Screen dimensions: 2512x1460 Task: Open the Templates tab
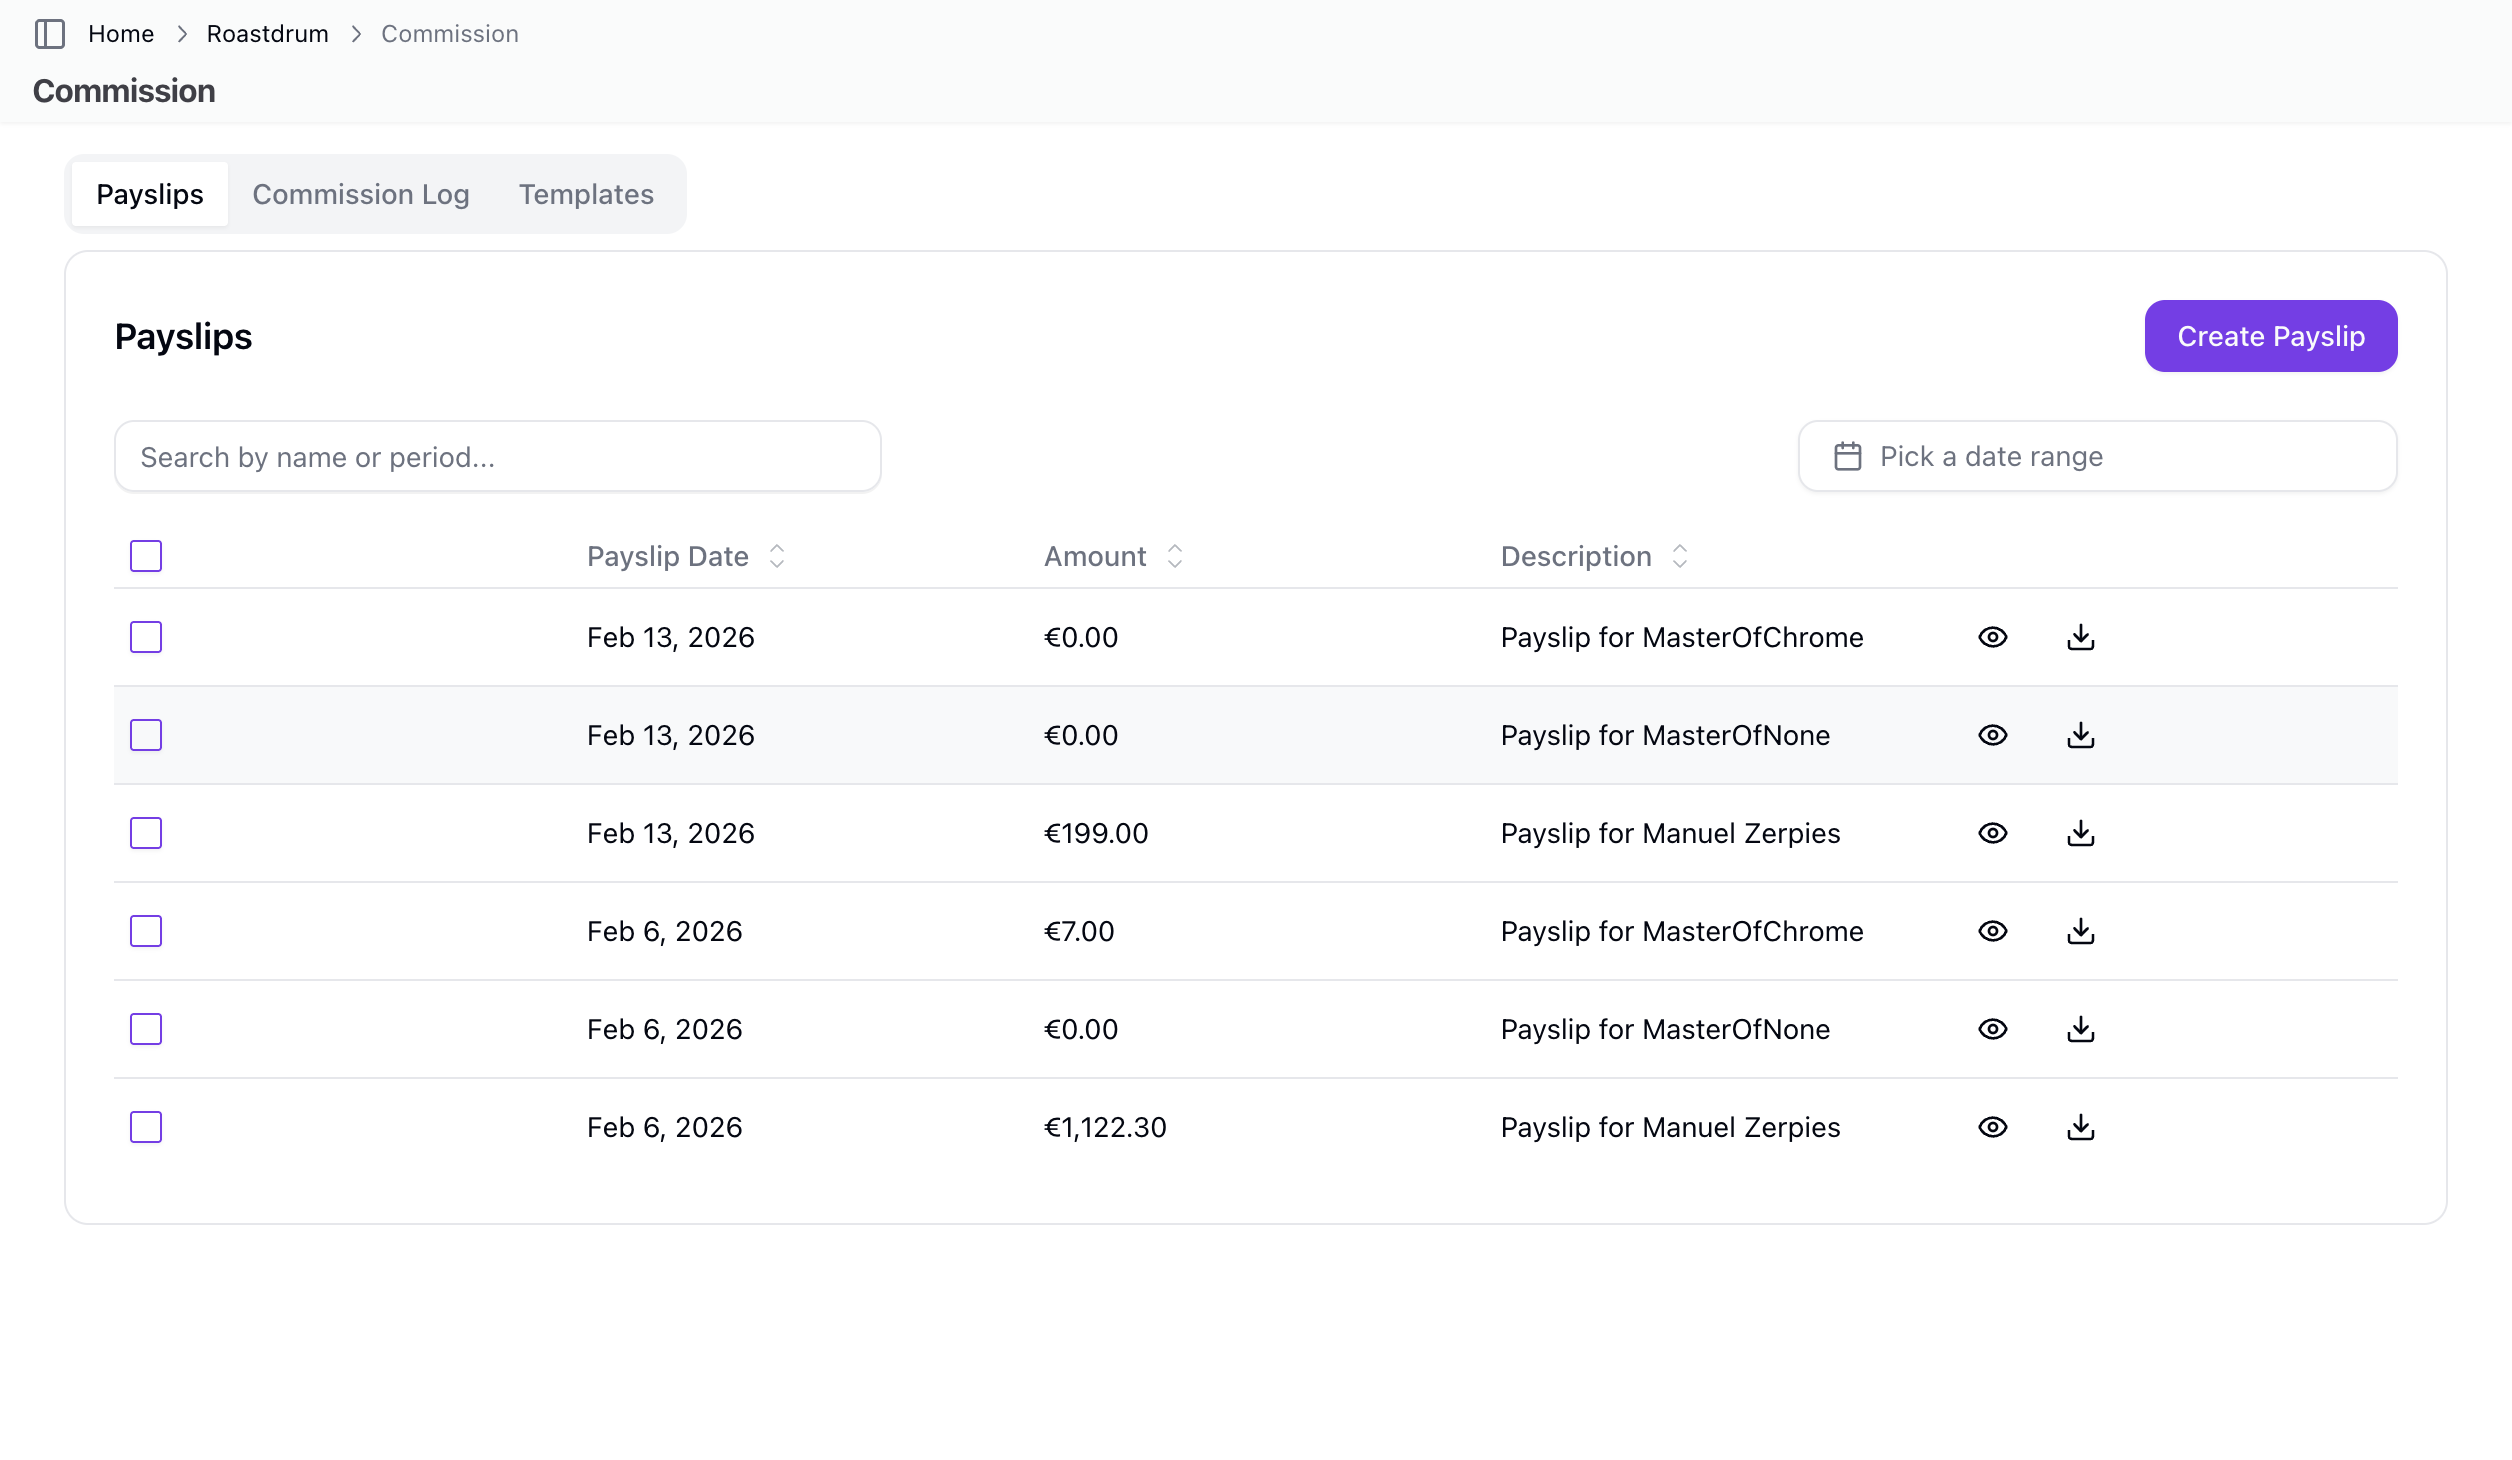pyautogui.click(x=586, y=194)
